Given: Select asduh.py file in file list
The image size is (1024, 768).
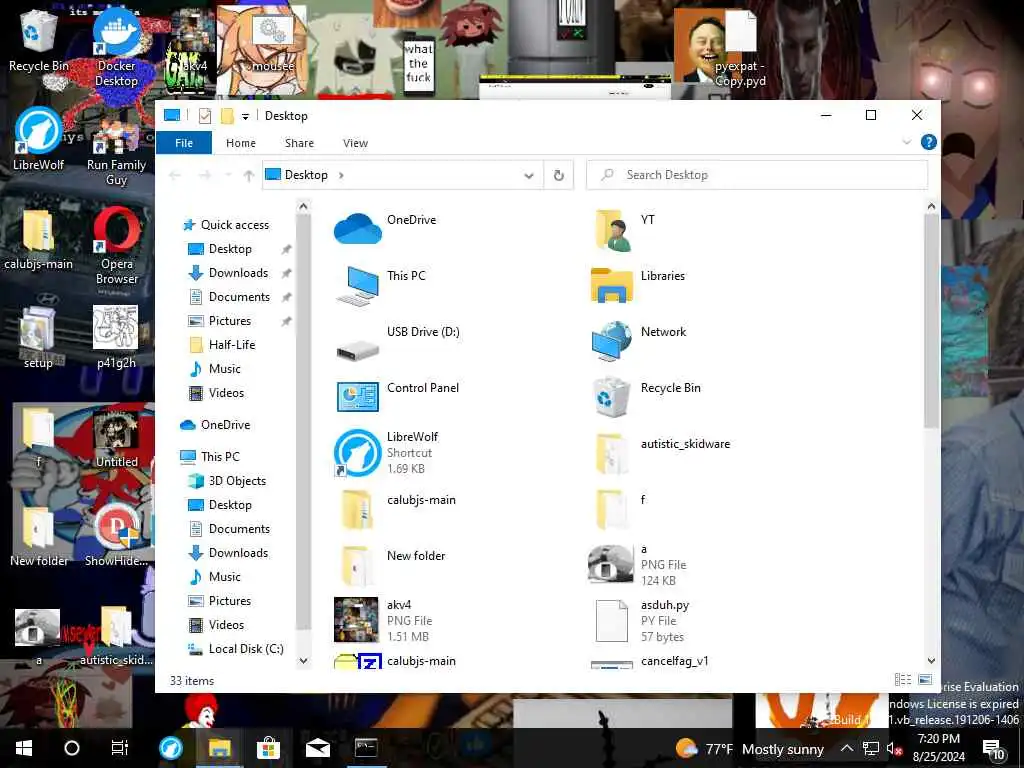Looking at the screenshot, I should 641,620.
